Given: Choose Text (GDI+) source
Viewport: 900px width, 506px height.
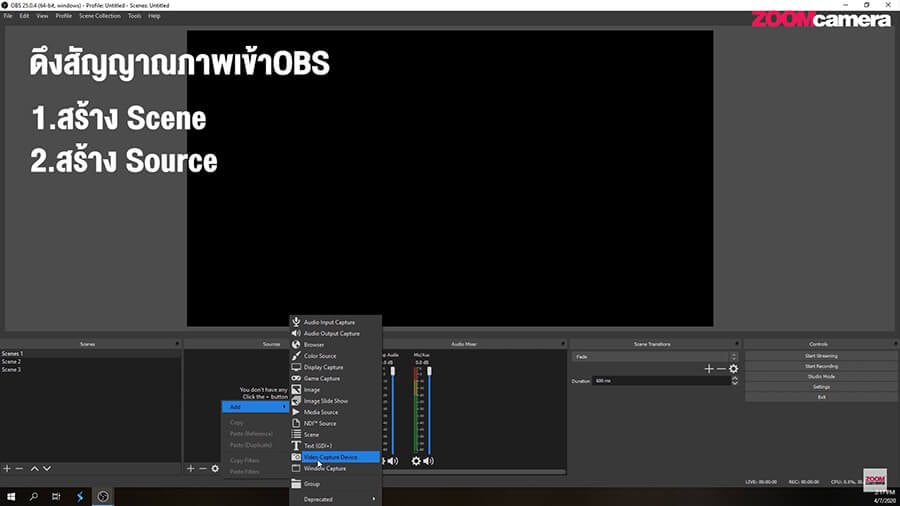Looking at the screenshot, I should point(335,446).
